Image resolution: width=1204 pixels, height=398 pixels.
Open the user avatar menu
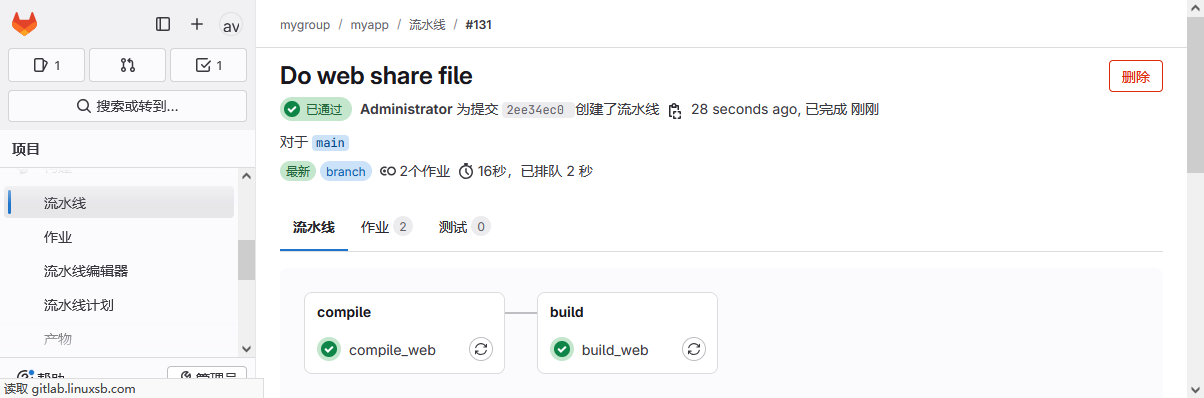coord(231,25)
